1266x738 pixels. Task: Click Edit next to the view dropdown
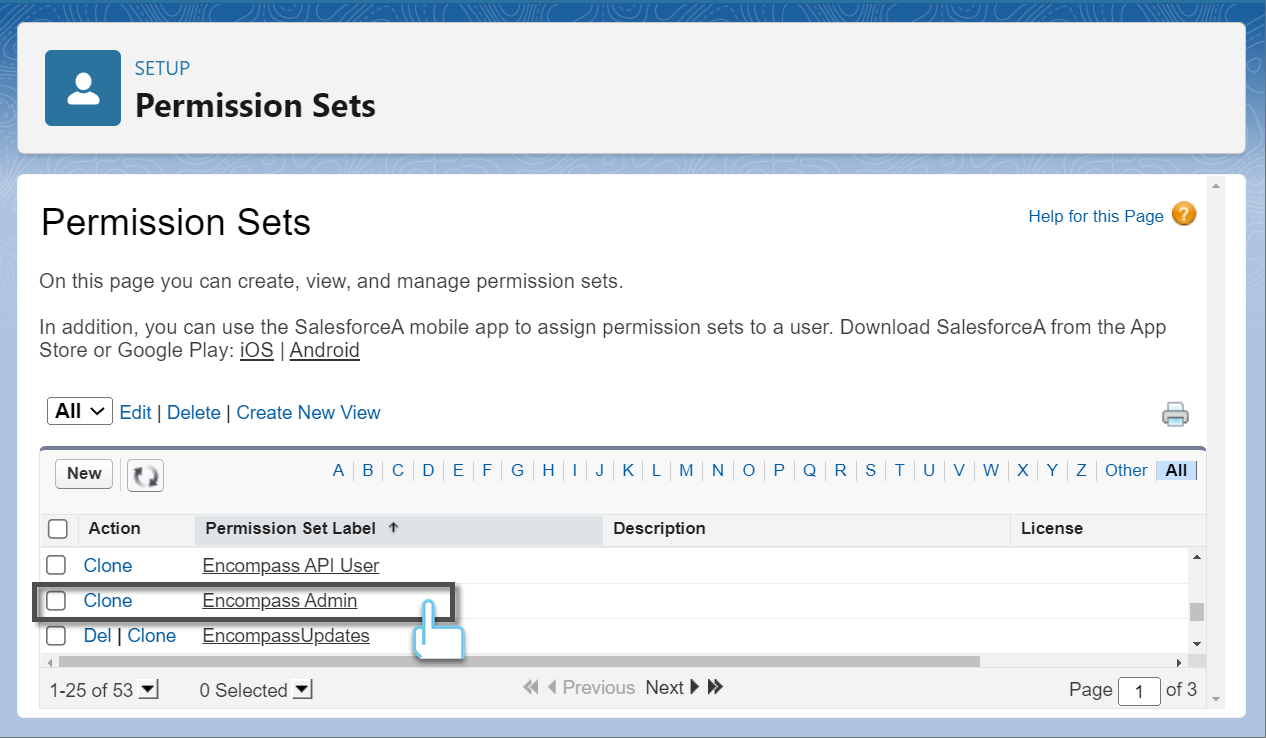point(135,413)
